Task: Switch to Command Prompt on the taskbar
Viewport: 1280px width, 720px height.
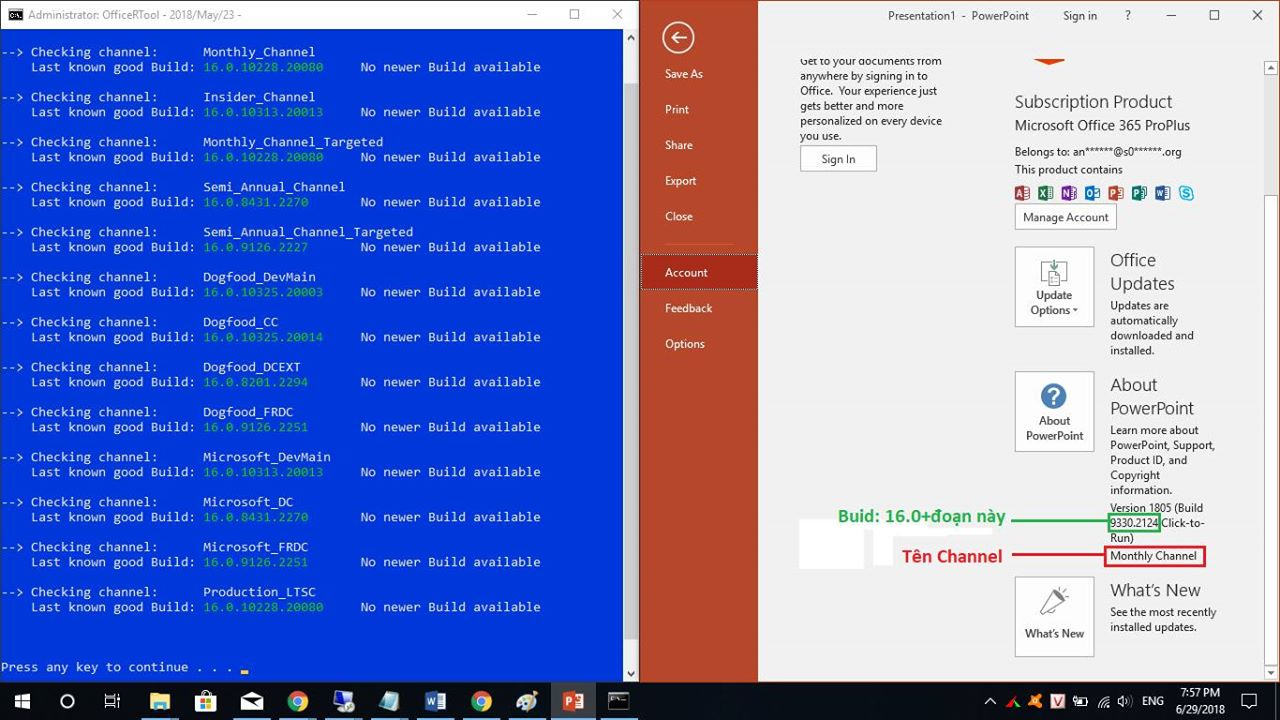Action: 619,701
